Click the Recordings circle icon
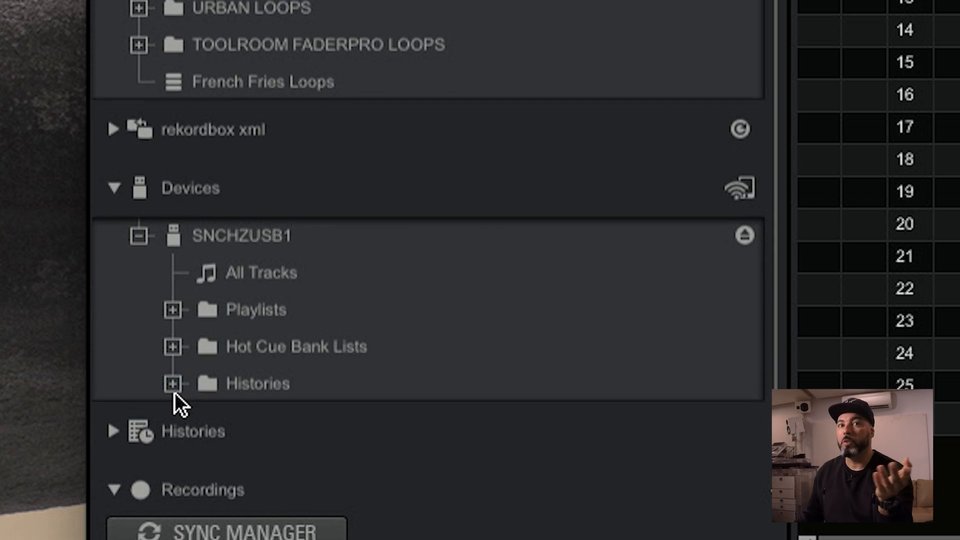This screenshot has width=960, height=540. 140,490
